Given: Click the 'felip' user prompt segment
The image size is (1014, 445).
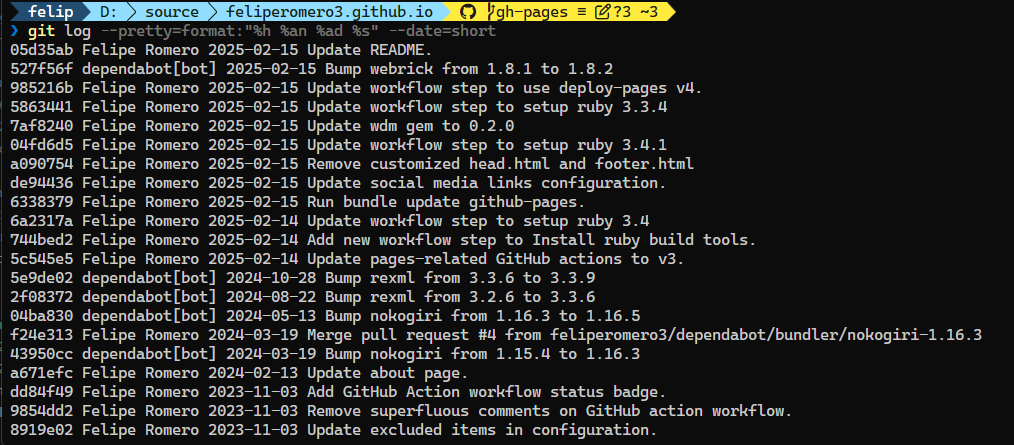Looking at the screenshot, I should coord(50,12).
